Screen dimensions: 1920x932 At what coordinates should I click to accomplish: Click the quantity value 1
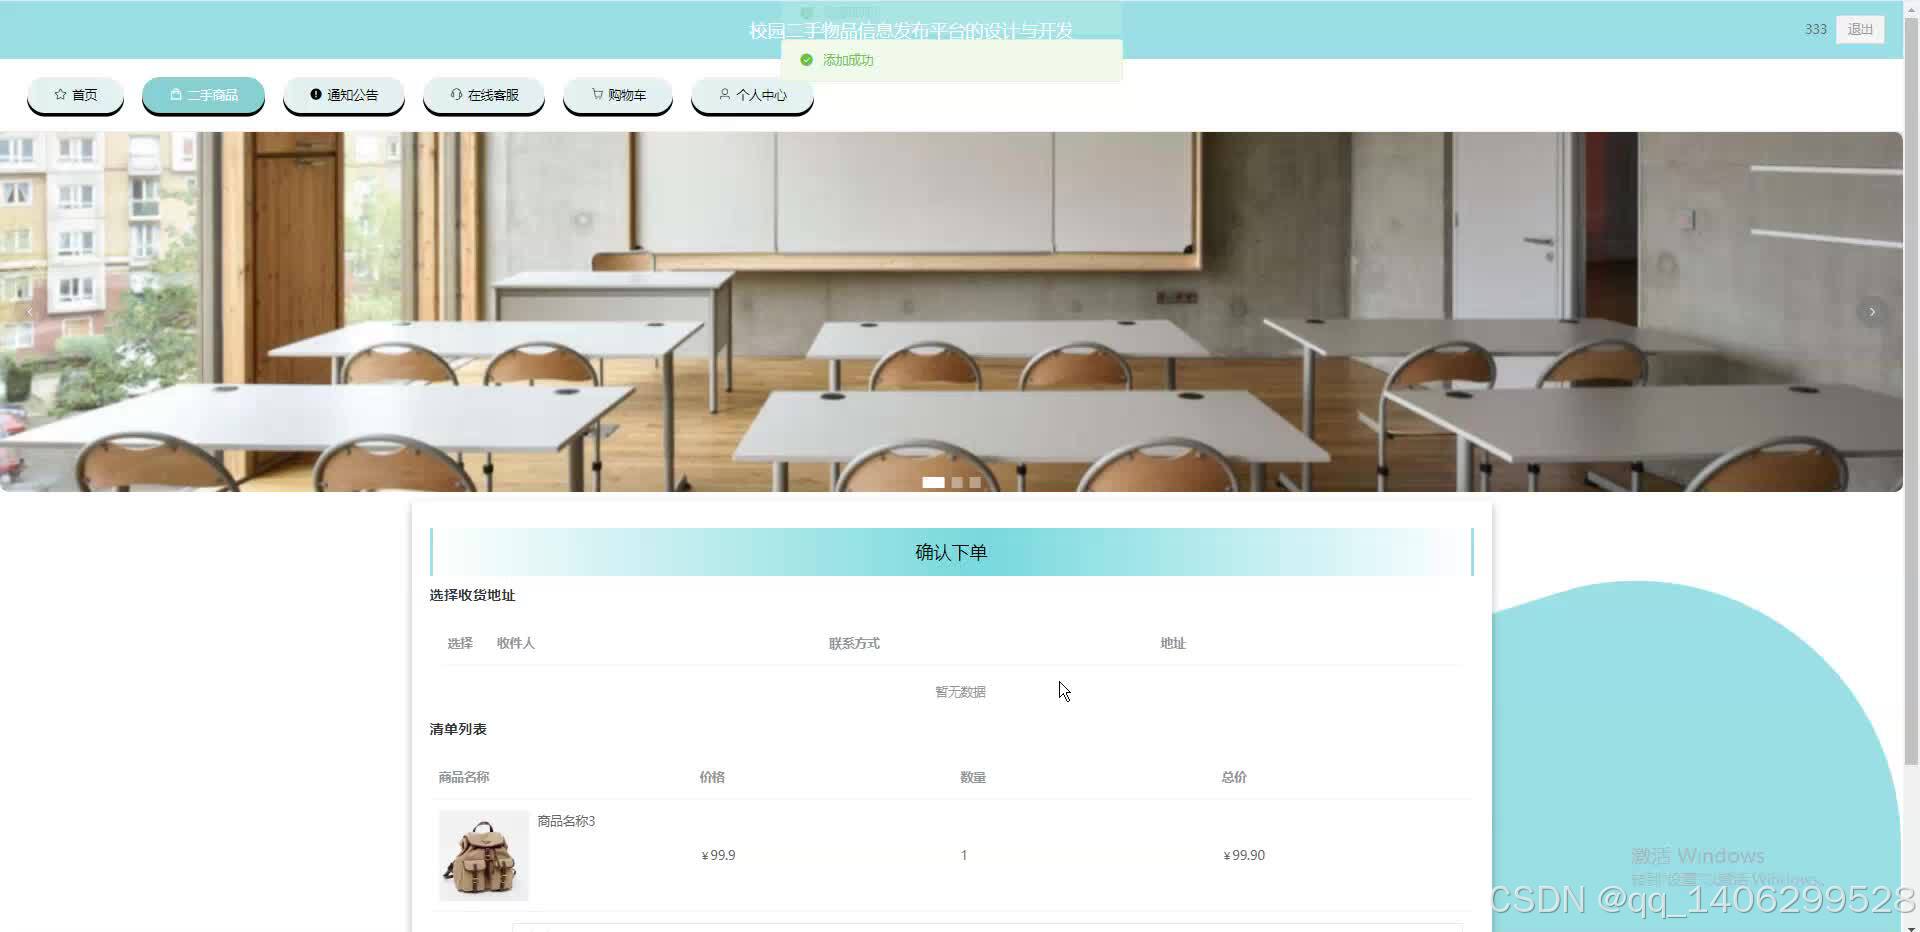[x=964, y=855]
